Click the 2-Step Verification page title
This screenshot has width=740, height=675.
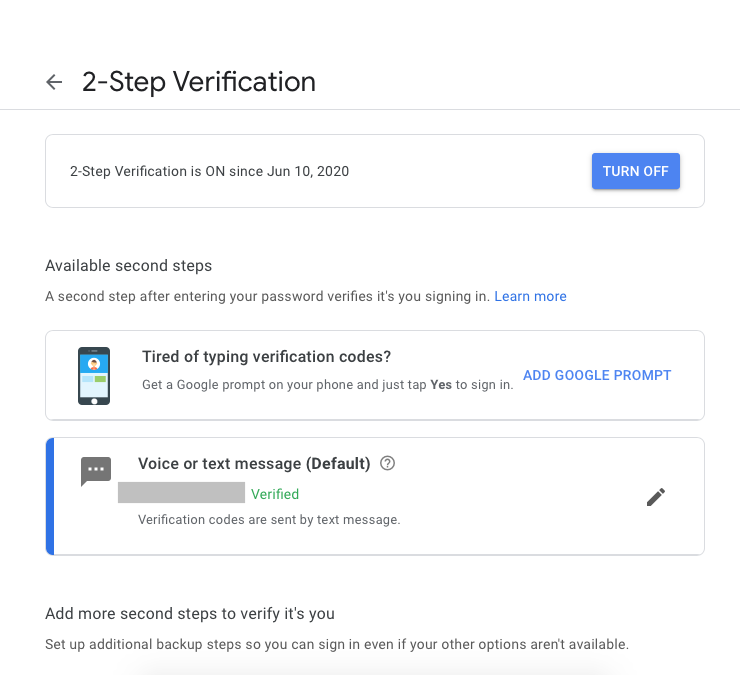click(199, 82)
